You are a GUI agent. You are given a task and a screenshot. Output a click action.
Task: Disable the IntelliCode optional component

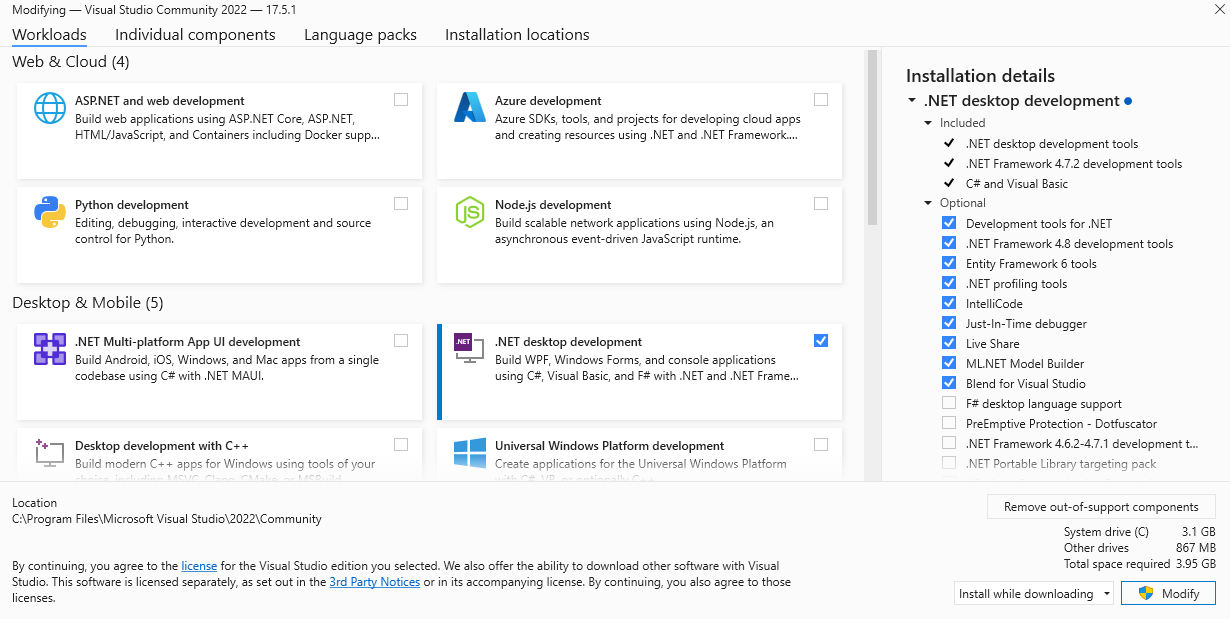click(949, 304)
